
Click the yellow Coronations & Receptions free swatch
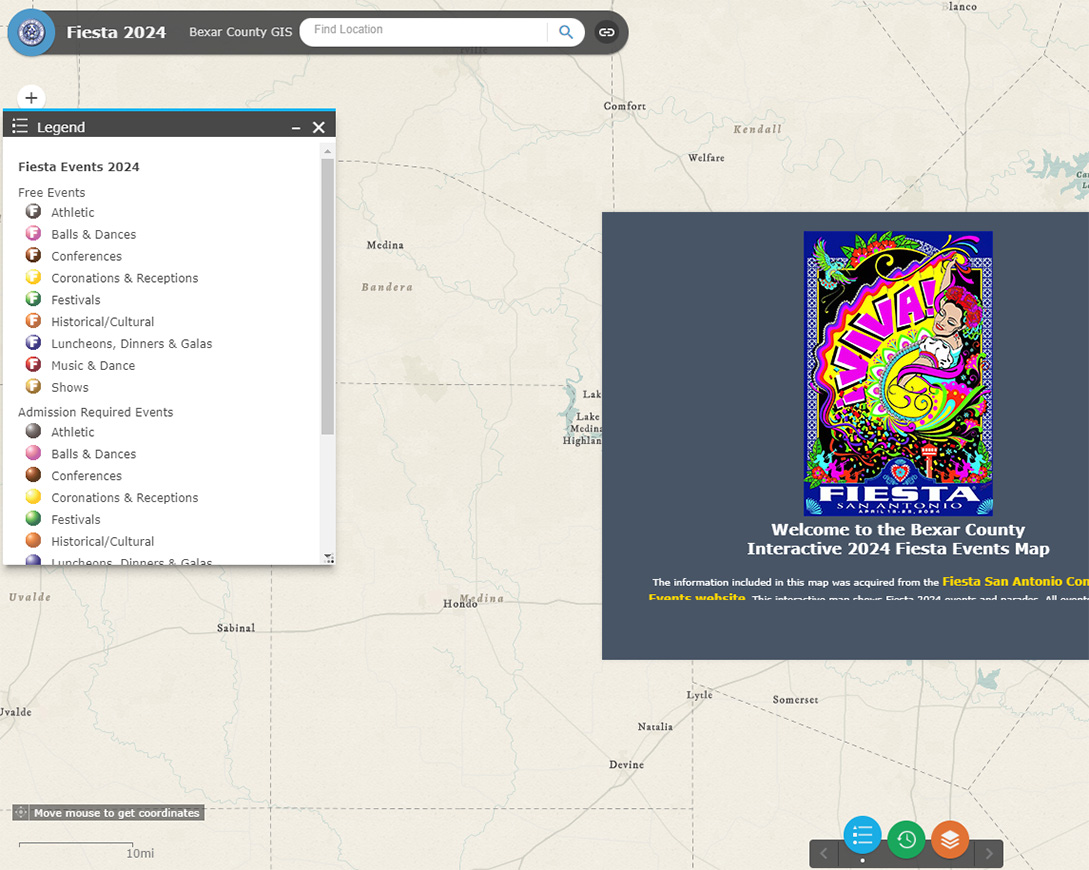[x=33, y=278]
